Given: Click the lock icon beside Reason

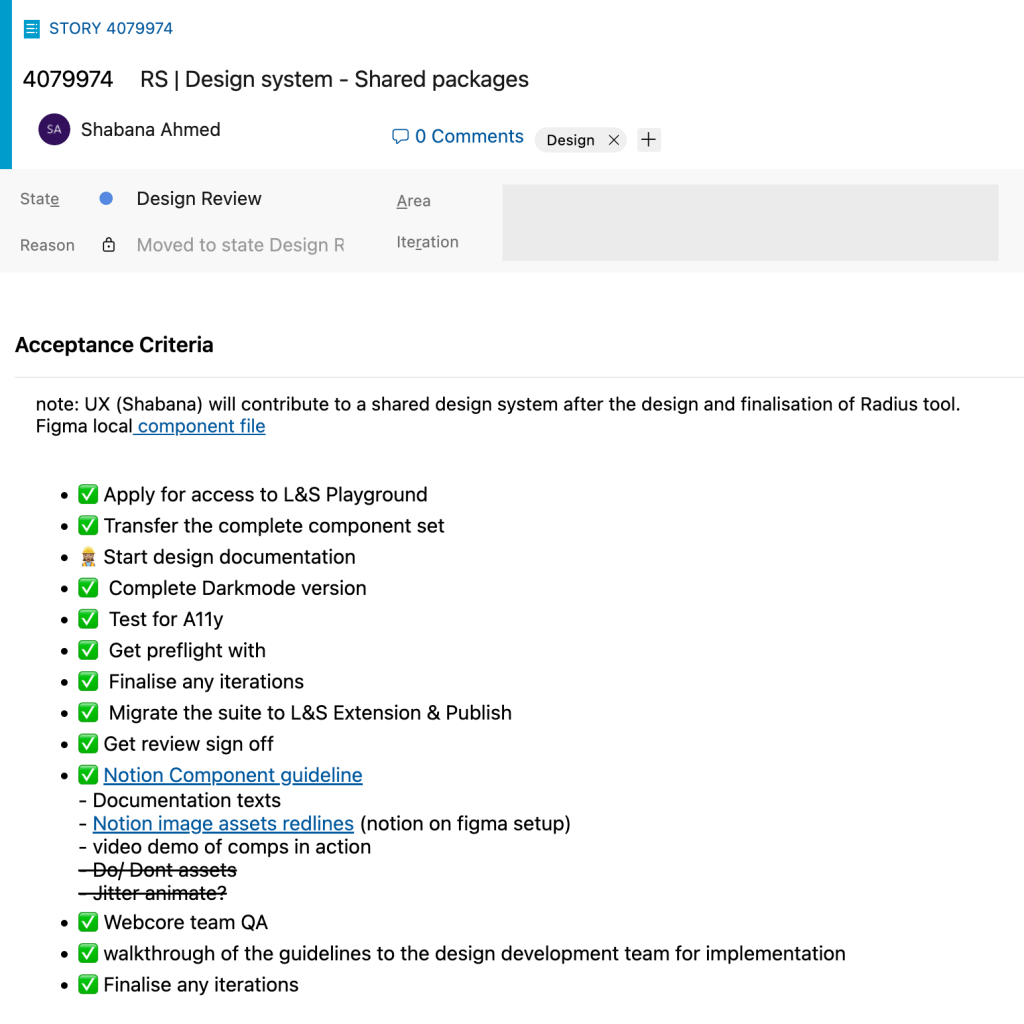Looking at the screenshot, I should 108,243.
